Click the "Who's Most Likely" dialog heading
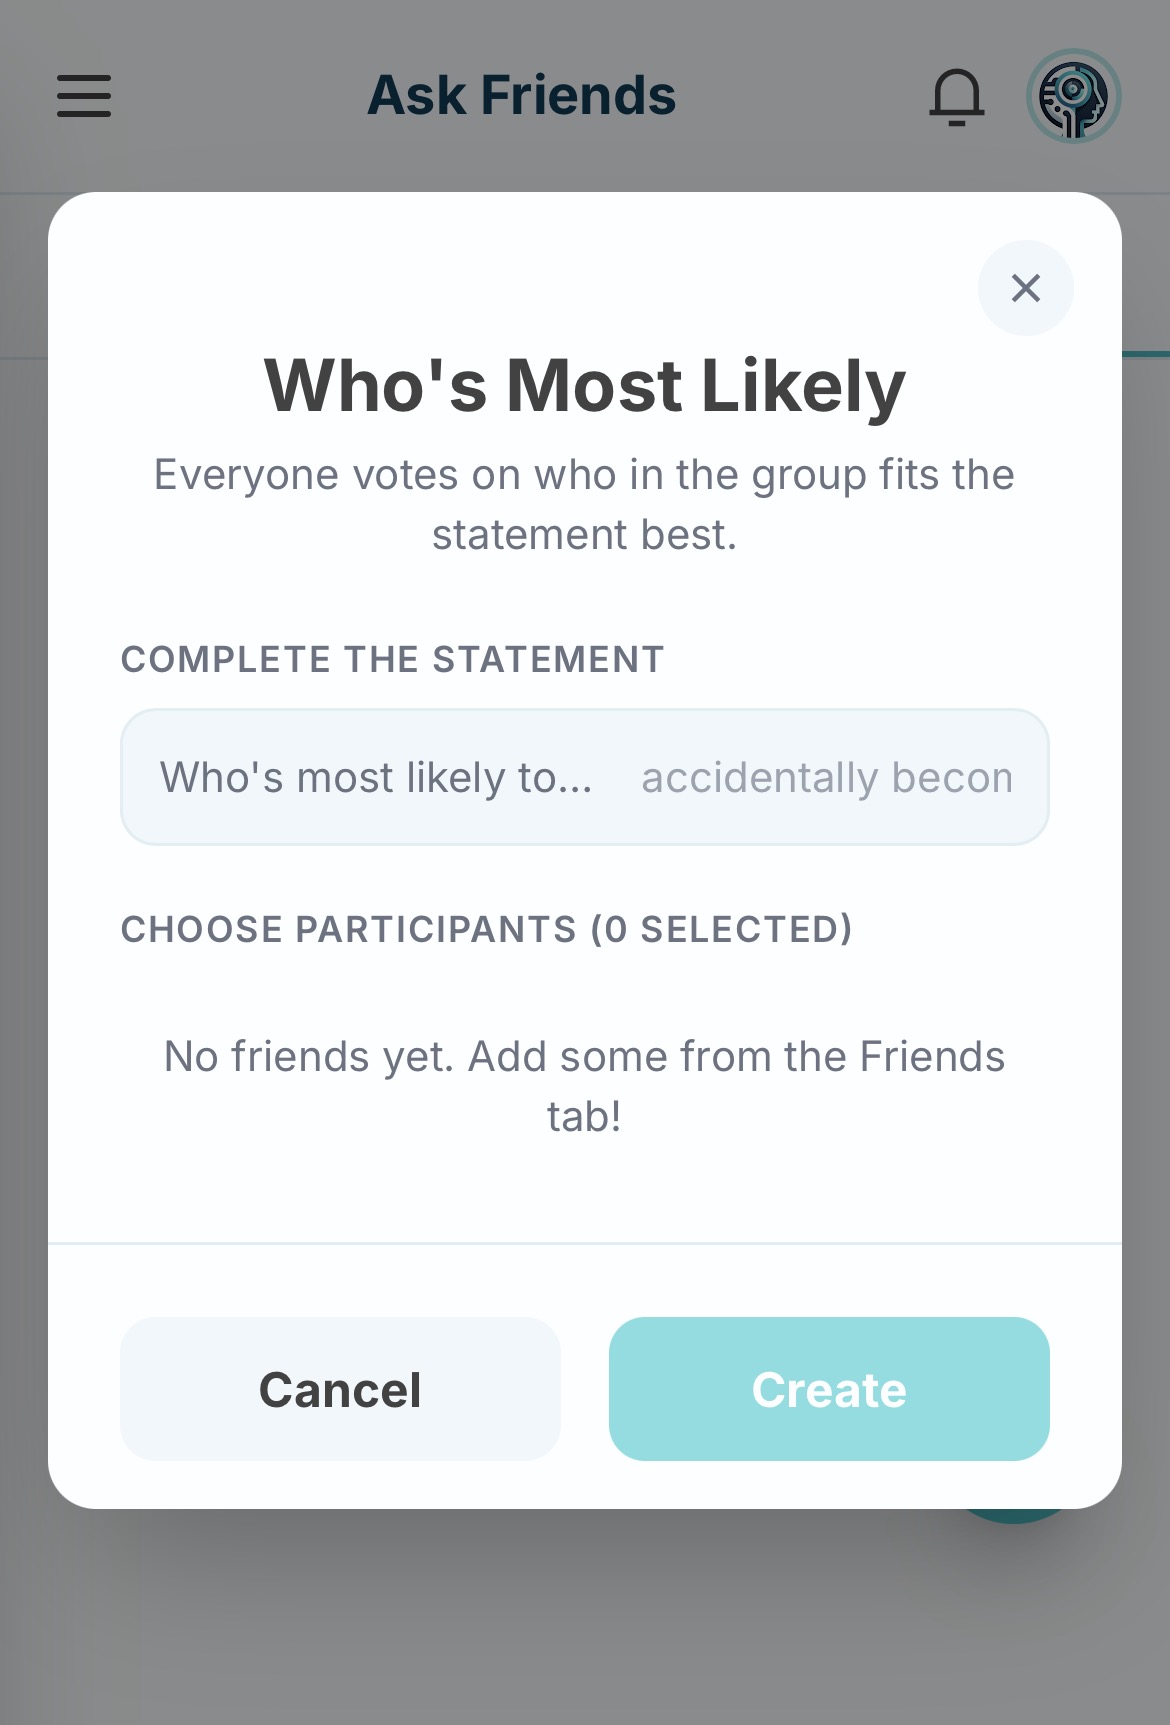The width and height of the screenshot is (1170, 1725). tap(584, 386)
